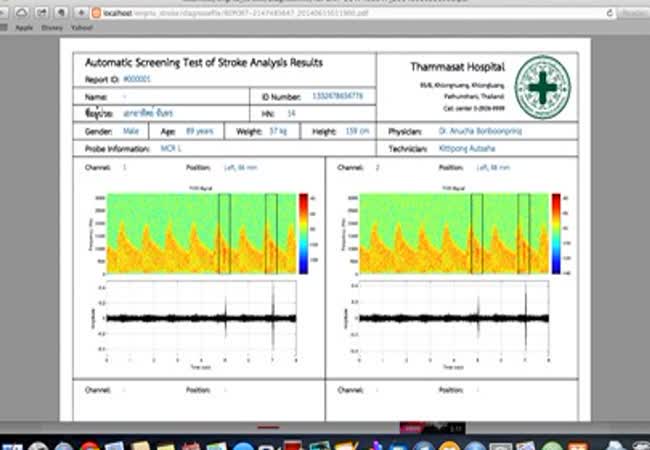Click the Thammasat Hospital green cross logo
The height and width of the screenshot is (450, 650).
[x=542, y=87]
